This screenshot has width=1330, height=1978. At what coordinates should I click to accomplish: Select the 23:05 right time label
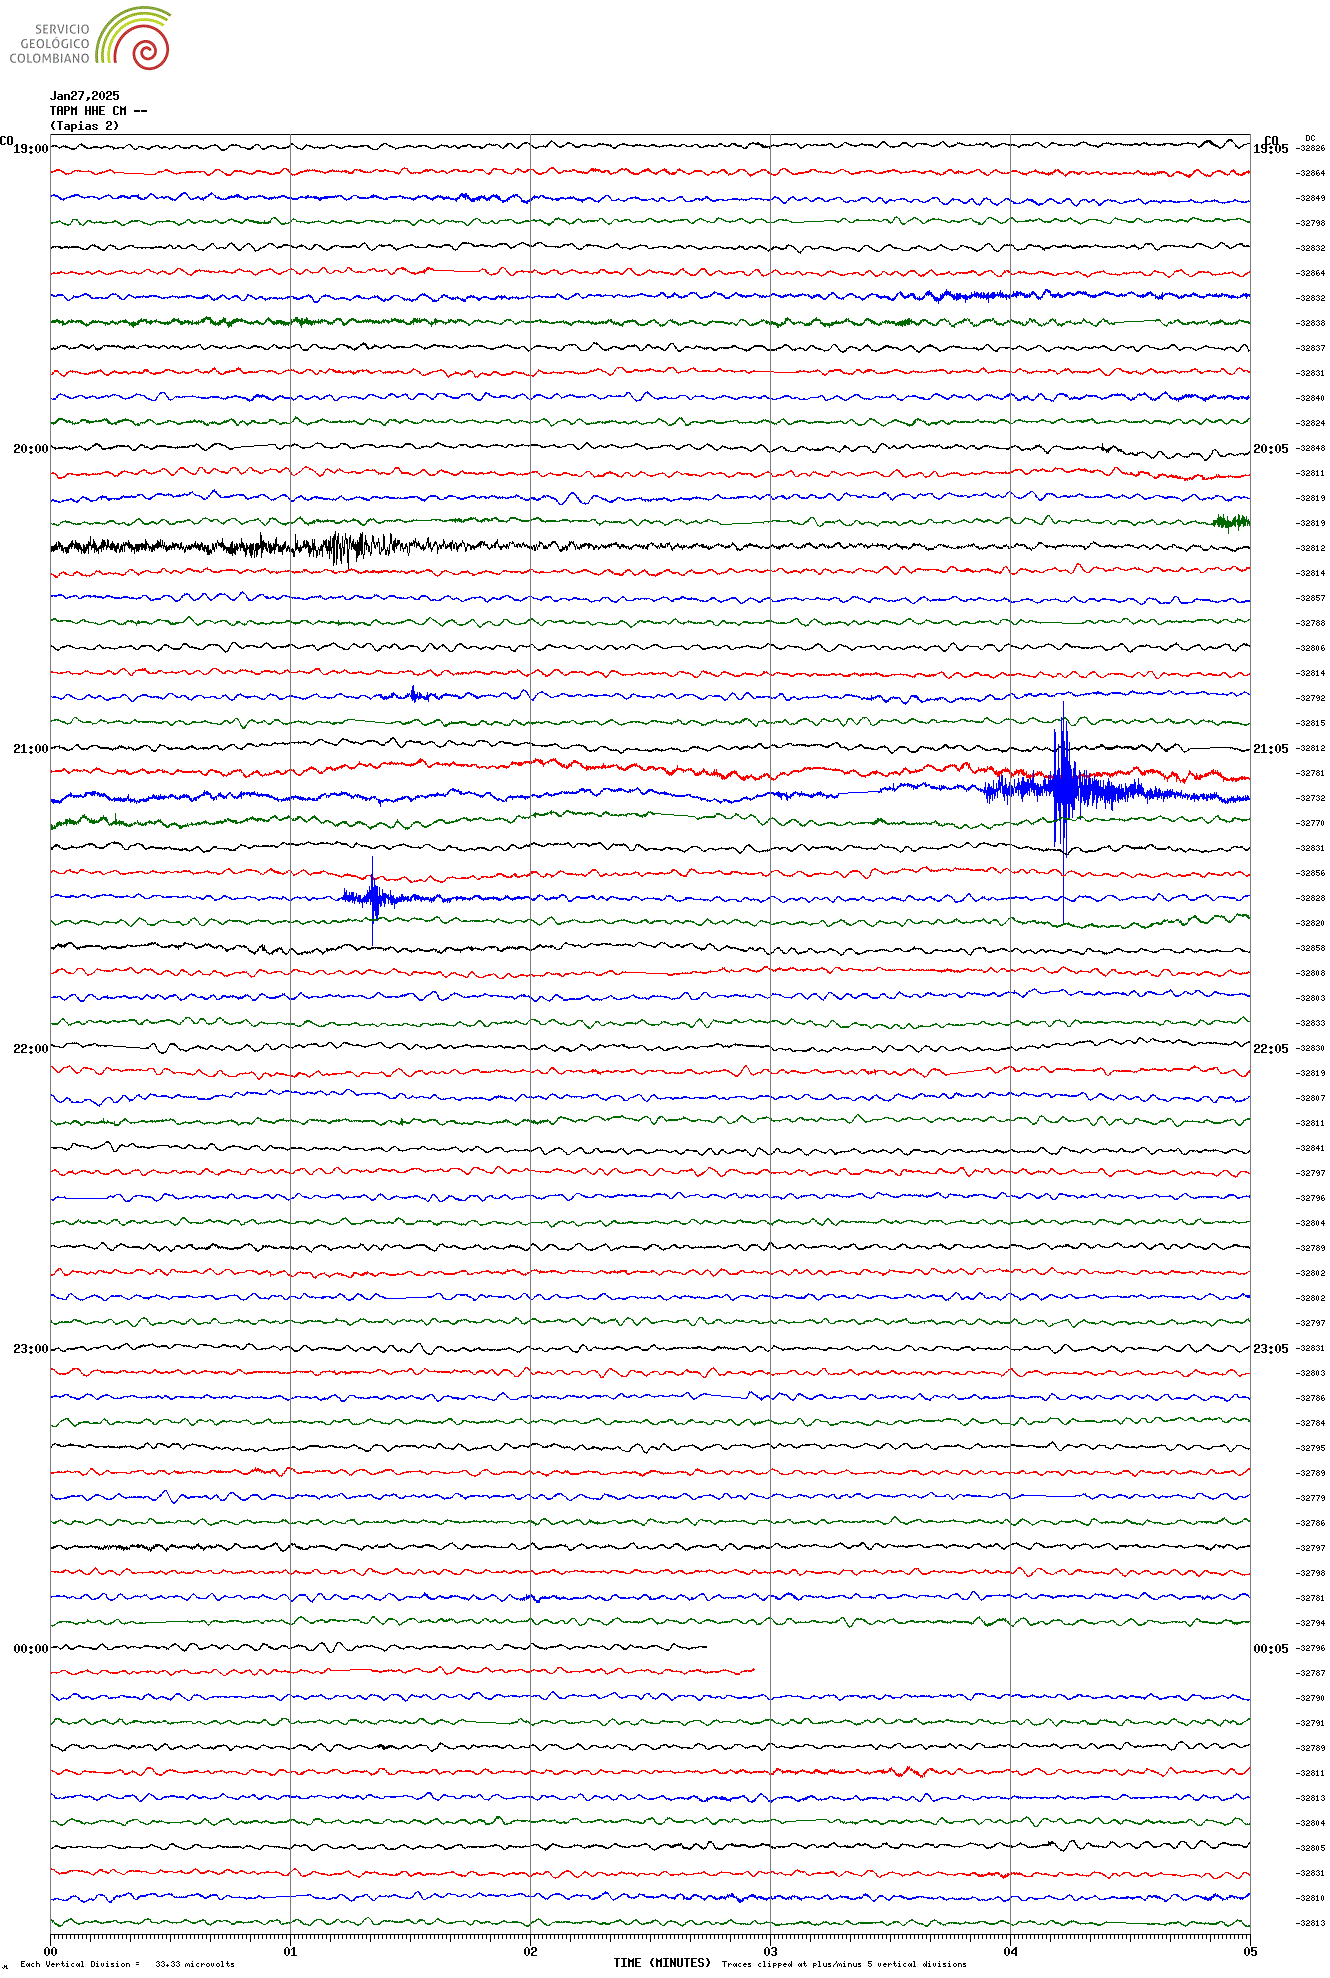(1270, 1349)
